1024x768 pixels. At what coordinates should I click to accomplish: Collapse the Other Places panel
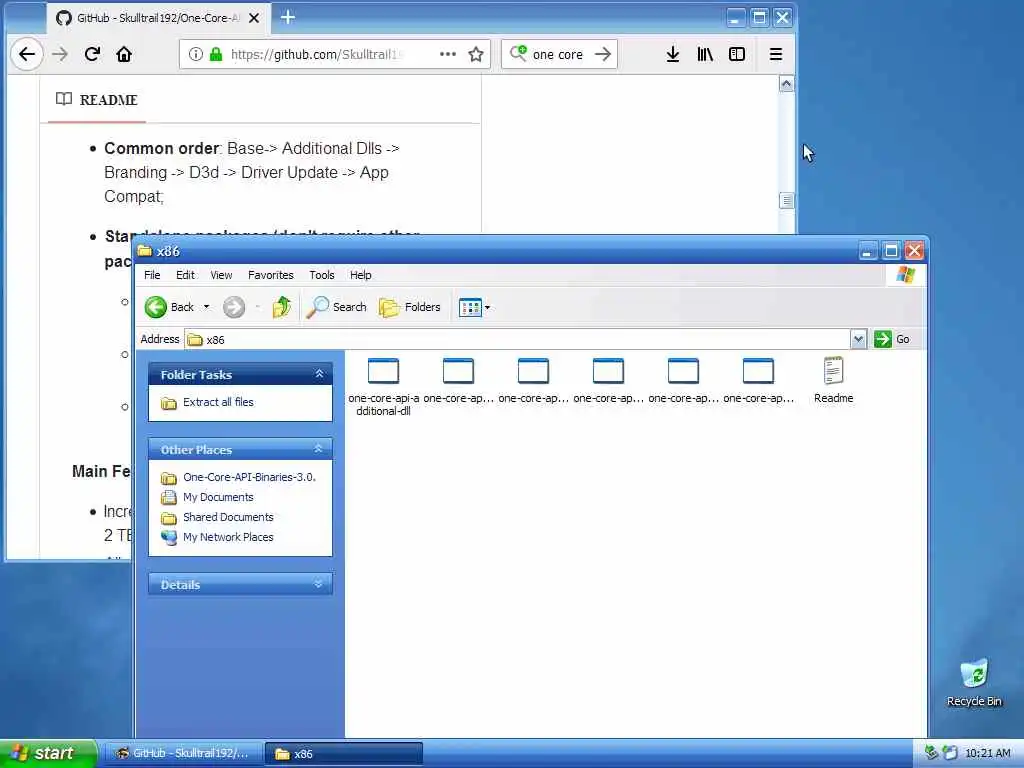[x=319, y=449]
